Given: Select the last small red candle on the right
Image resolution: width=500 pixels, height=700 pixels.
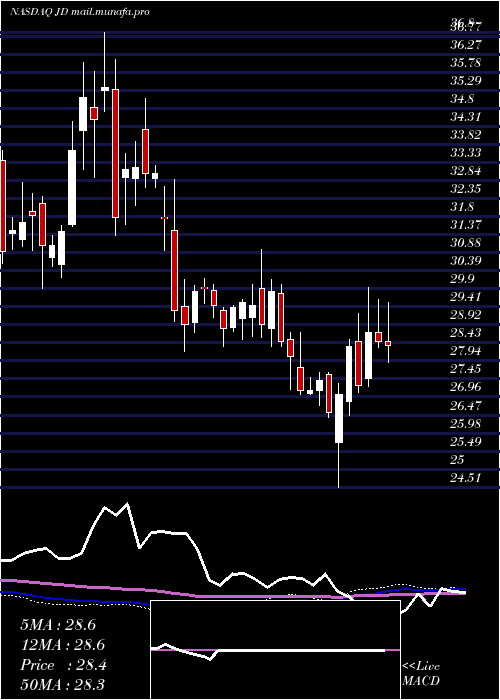Looking at the screenshot, I should [x=388, y=343].
